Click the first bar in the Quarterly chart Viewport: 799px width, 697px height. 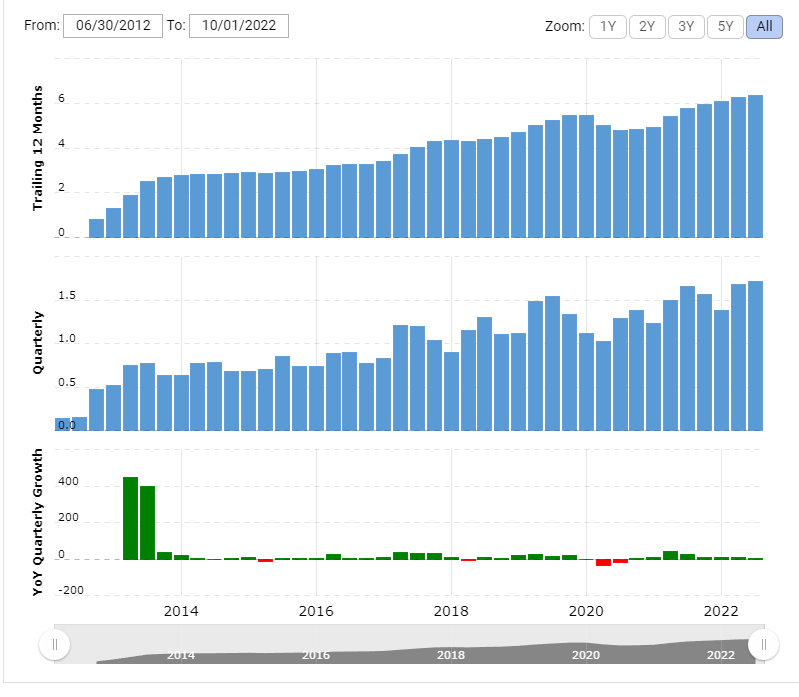(62, 424)
